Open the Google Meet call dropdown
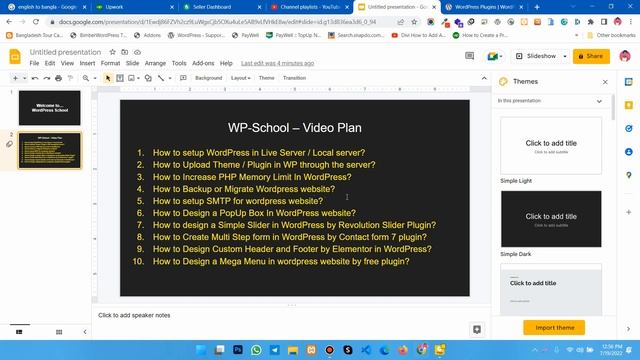The image size is (640, 360). pyautogui.click(x=495, y=56)
